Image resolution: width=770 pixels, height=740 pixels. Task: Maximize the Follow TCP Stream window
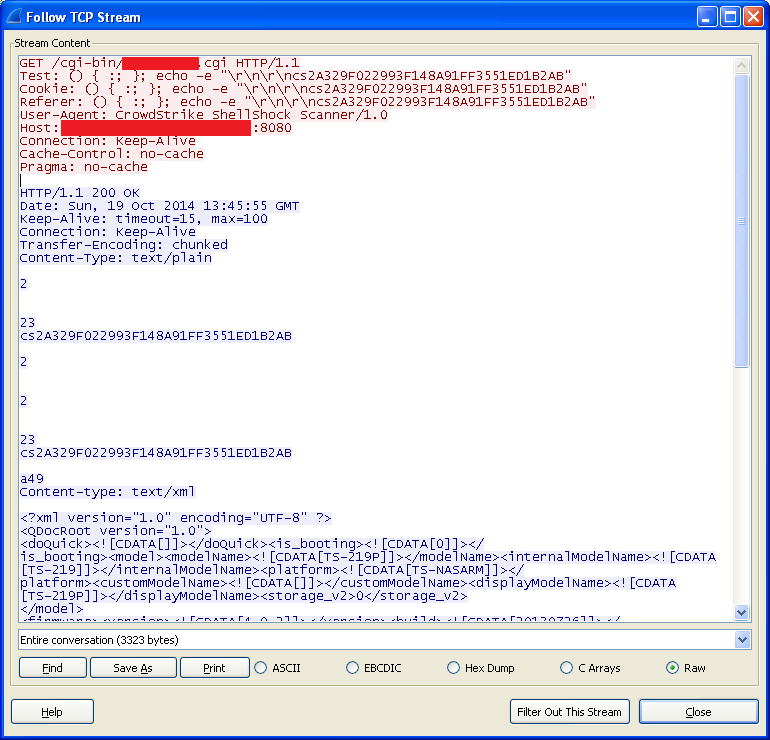(x=730, y=17)
